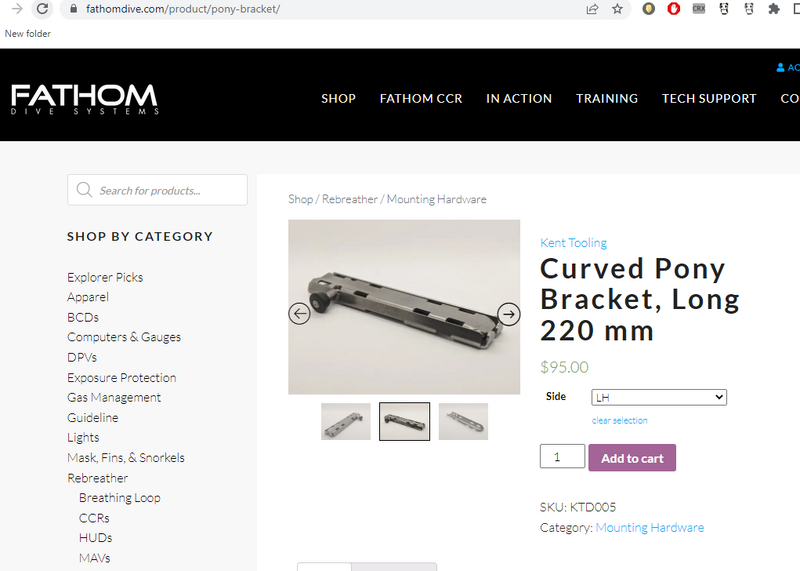The width and height of the screenshot is (800, 571).
Task: Open the FATHOM CCR menu item
Action: coord(421,98)
